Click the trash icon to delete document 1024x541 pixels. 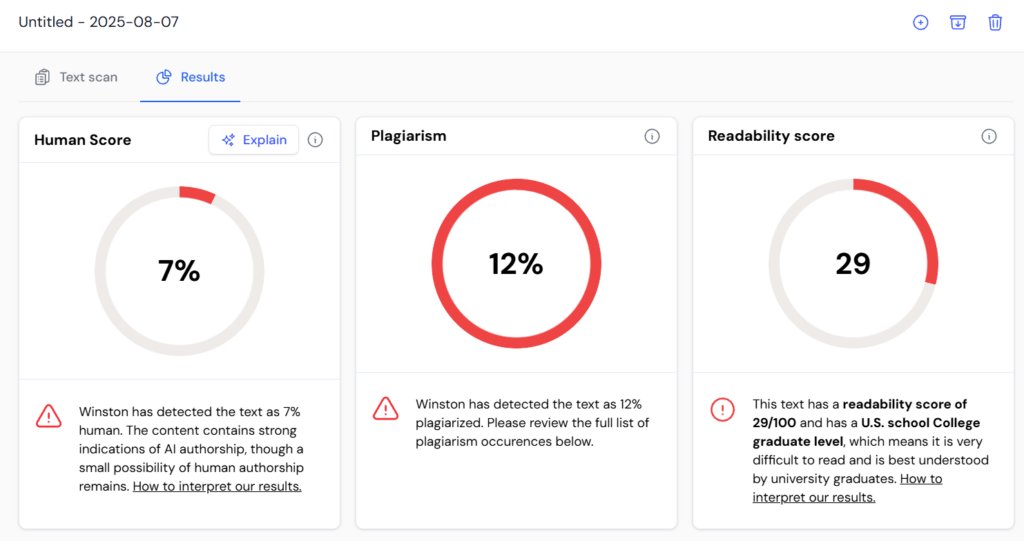pos(995,22)
